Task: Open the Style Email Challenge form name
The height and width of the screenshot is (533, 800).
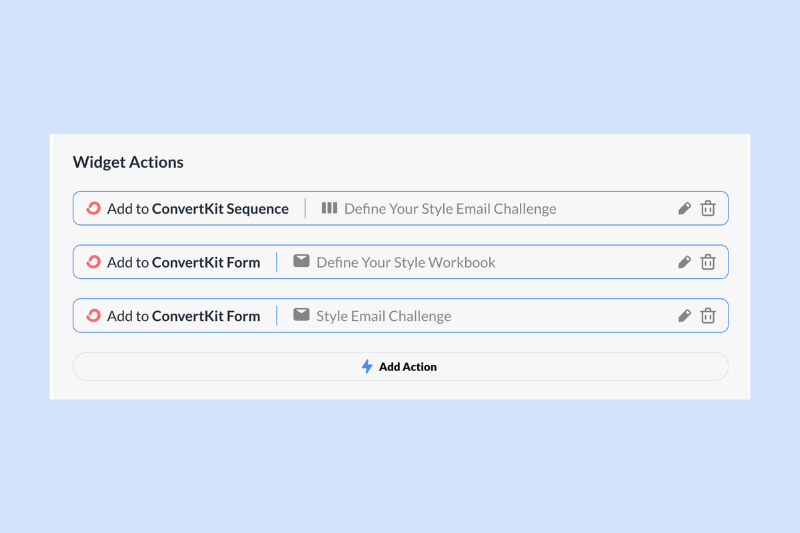Action: pos(384,316)
